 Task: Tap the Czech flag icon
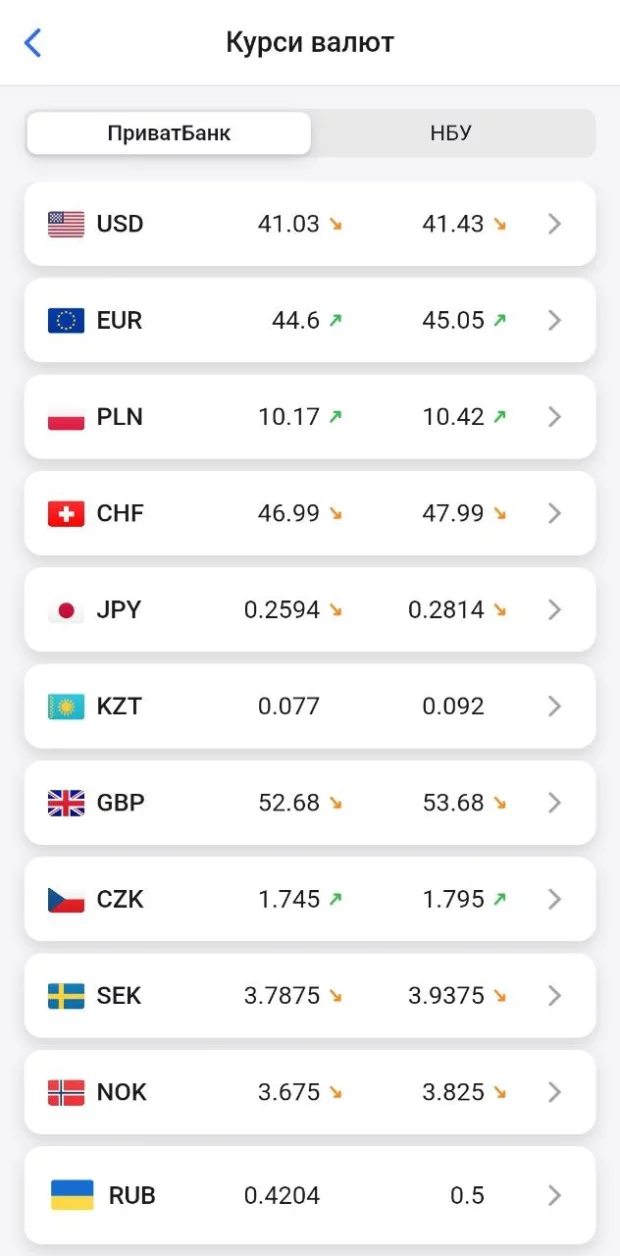(x=66, y=899)
